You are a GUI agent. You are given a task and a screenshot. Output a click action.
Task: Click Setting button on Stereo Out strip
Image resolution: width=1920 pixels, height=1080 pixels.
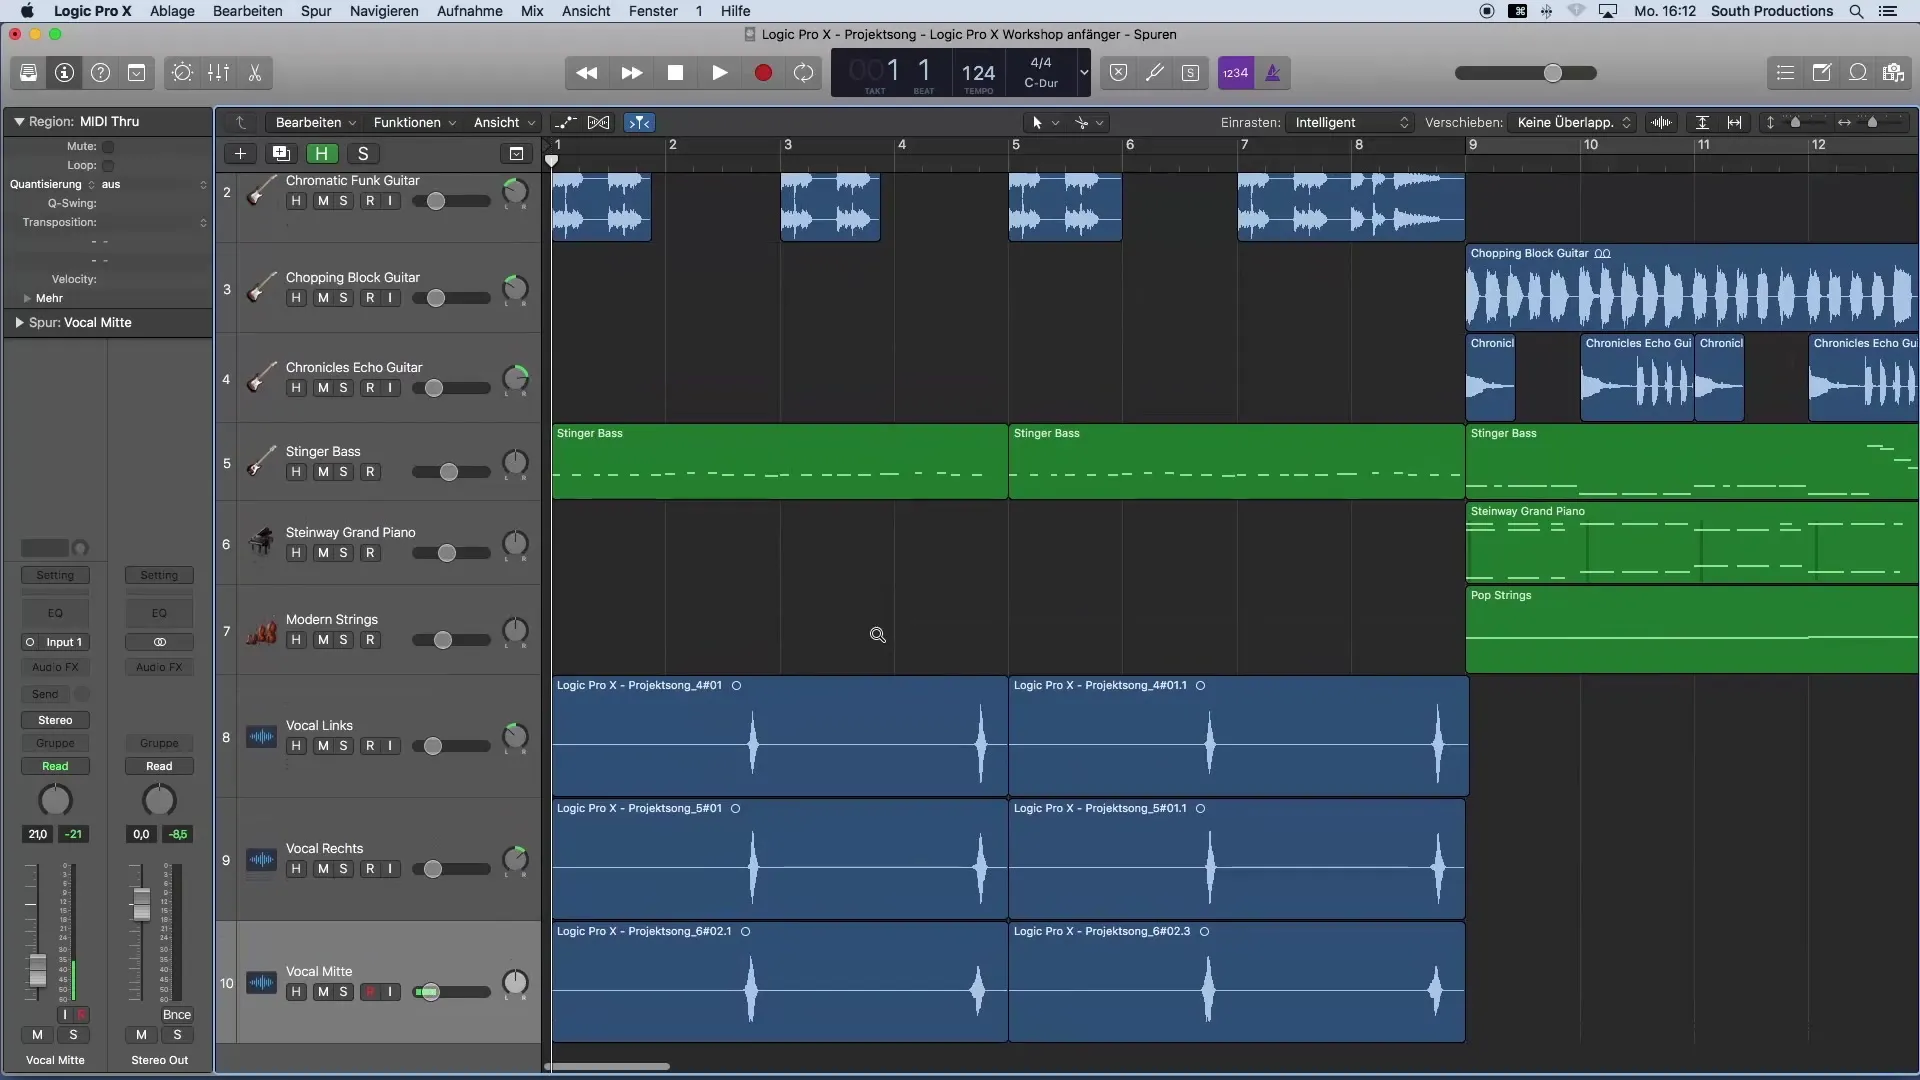click(x=159, y=576)
